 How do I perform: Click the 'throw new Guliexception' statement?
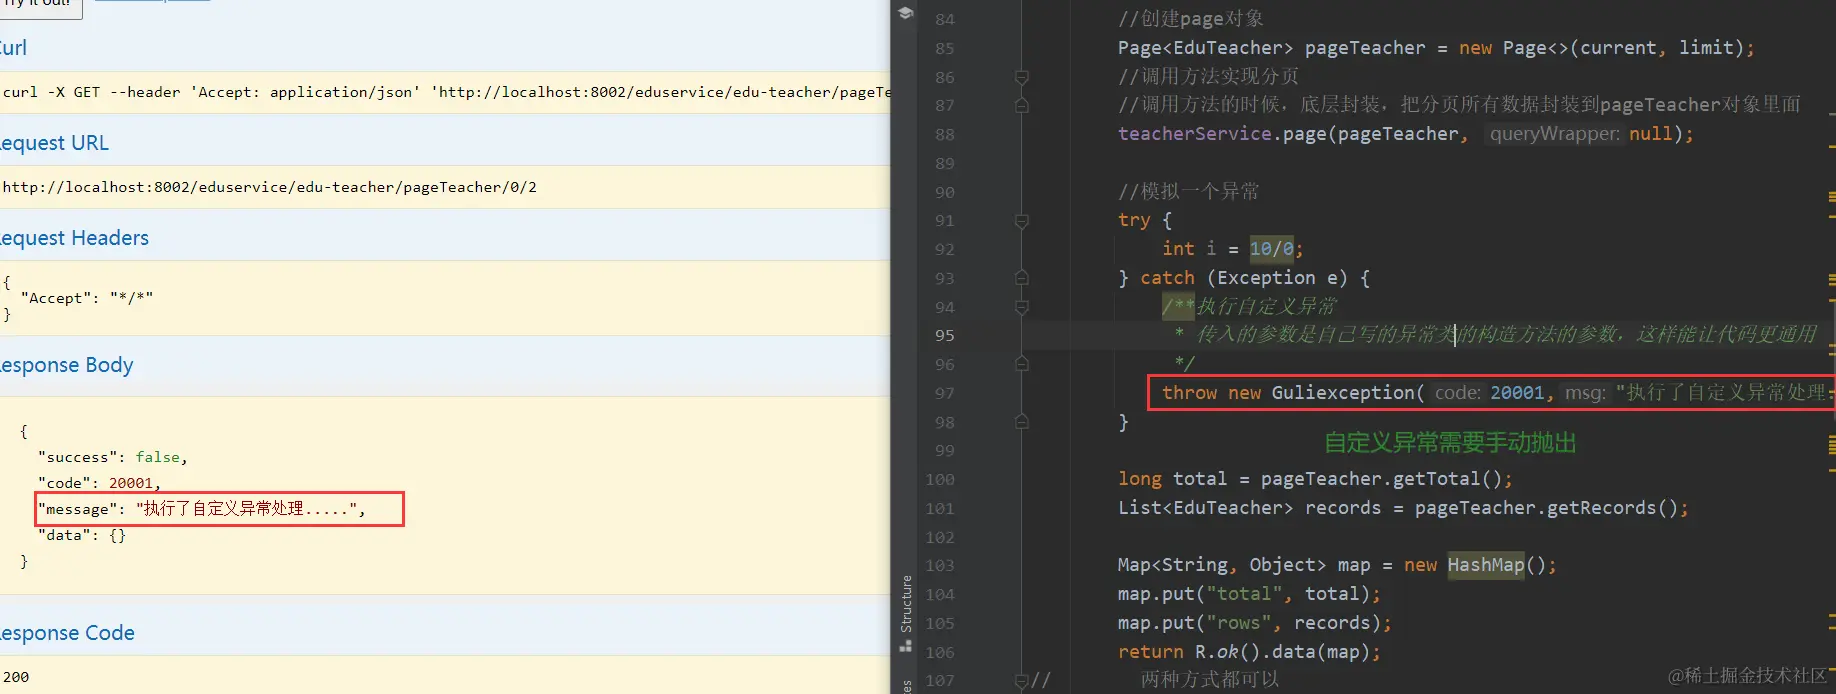pos(1496,393)
